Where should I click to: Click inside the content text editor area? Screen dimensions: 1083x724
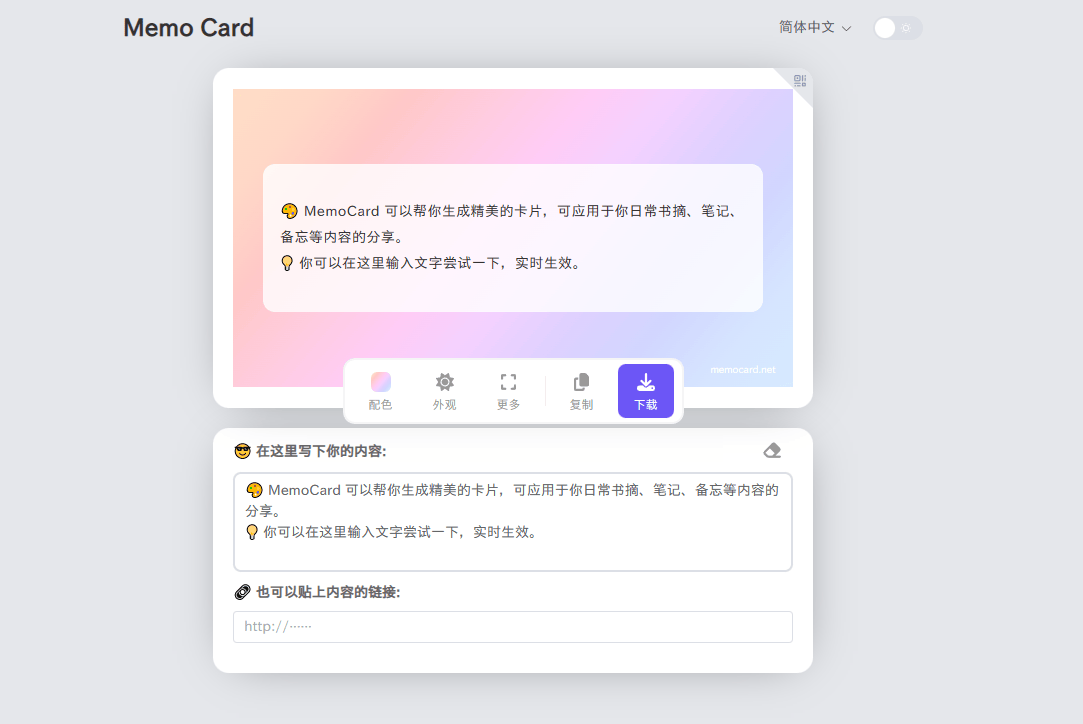[512, 521]
